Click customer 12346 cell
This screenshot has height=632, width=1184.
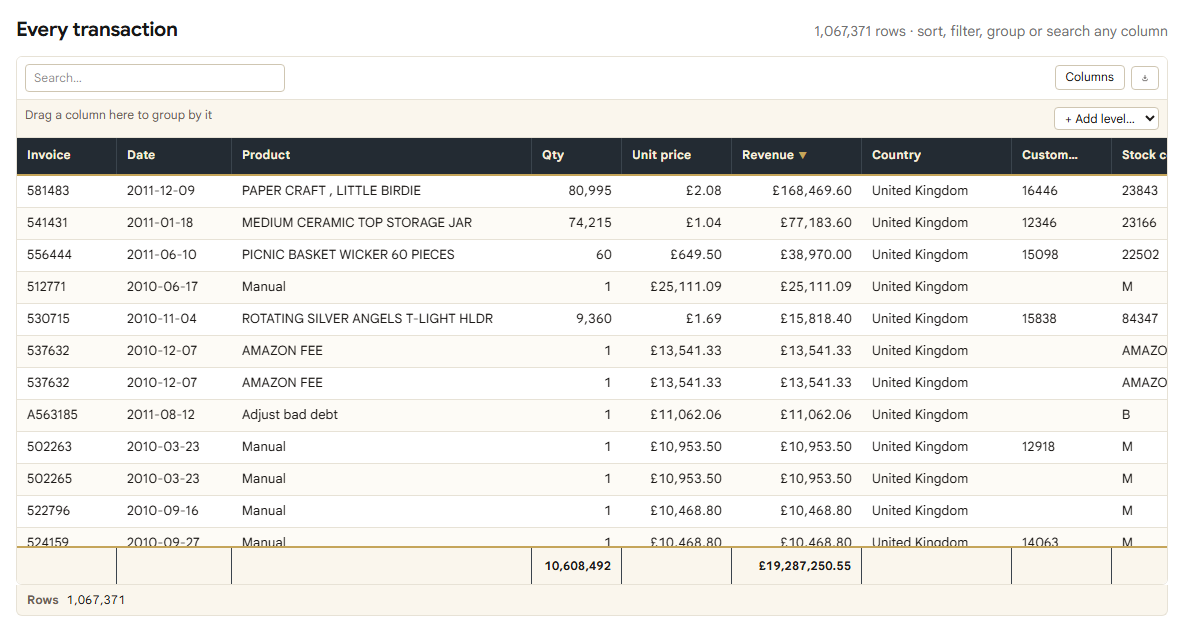pos(1061,223)
